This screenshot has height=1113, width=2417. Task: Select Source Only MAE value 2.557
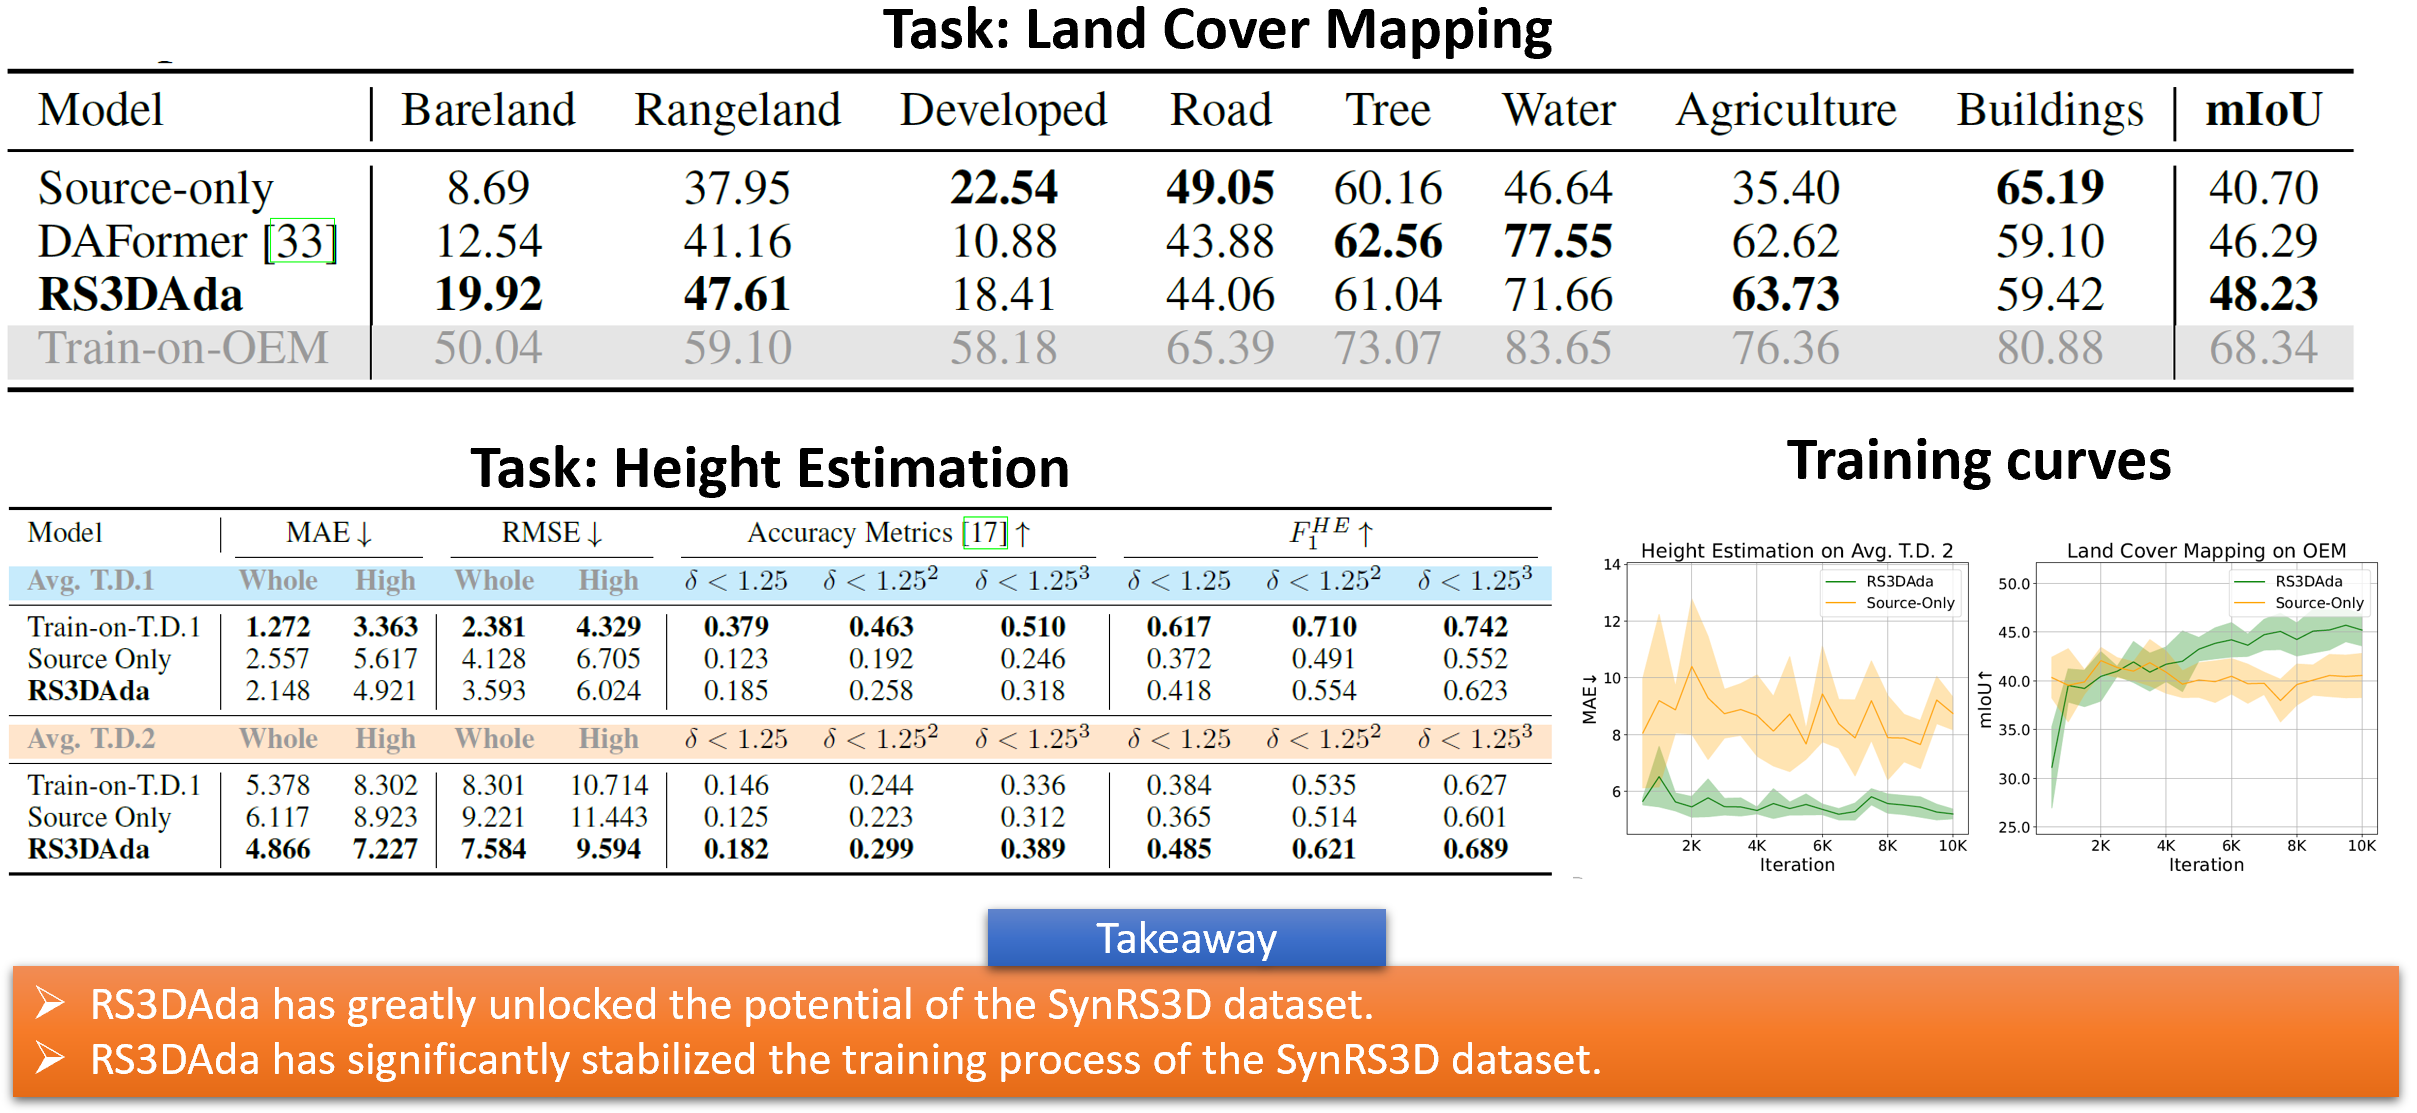point(278,659)
